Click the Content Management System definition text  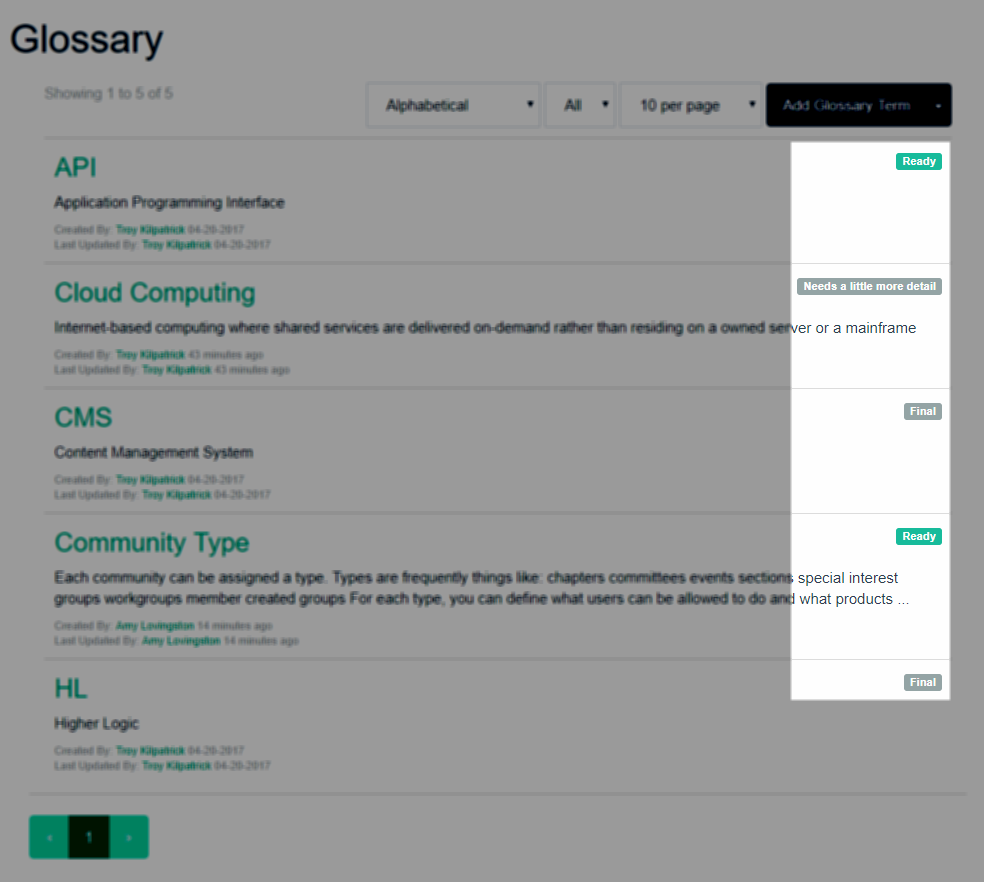pos(154,453)
